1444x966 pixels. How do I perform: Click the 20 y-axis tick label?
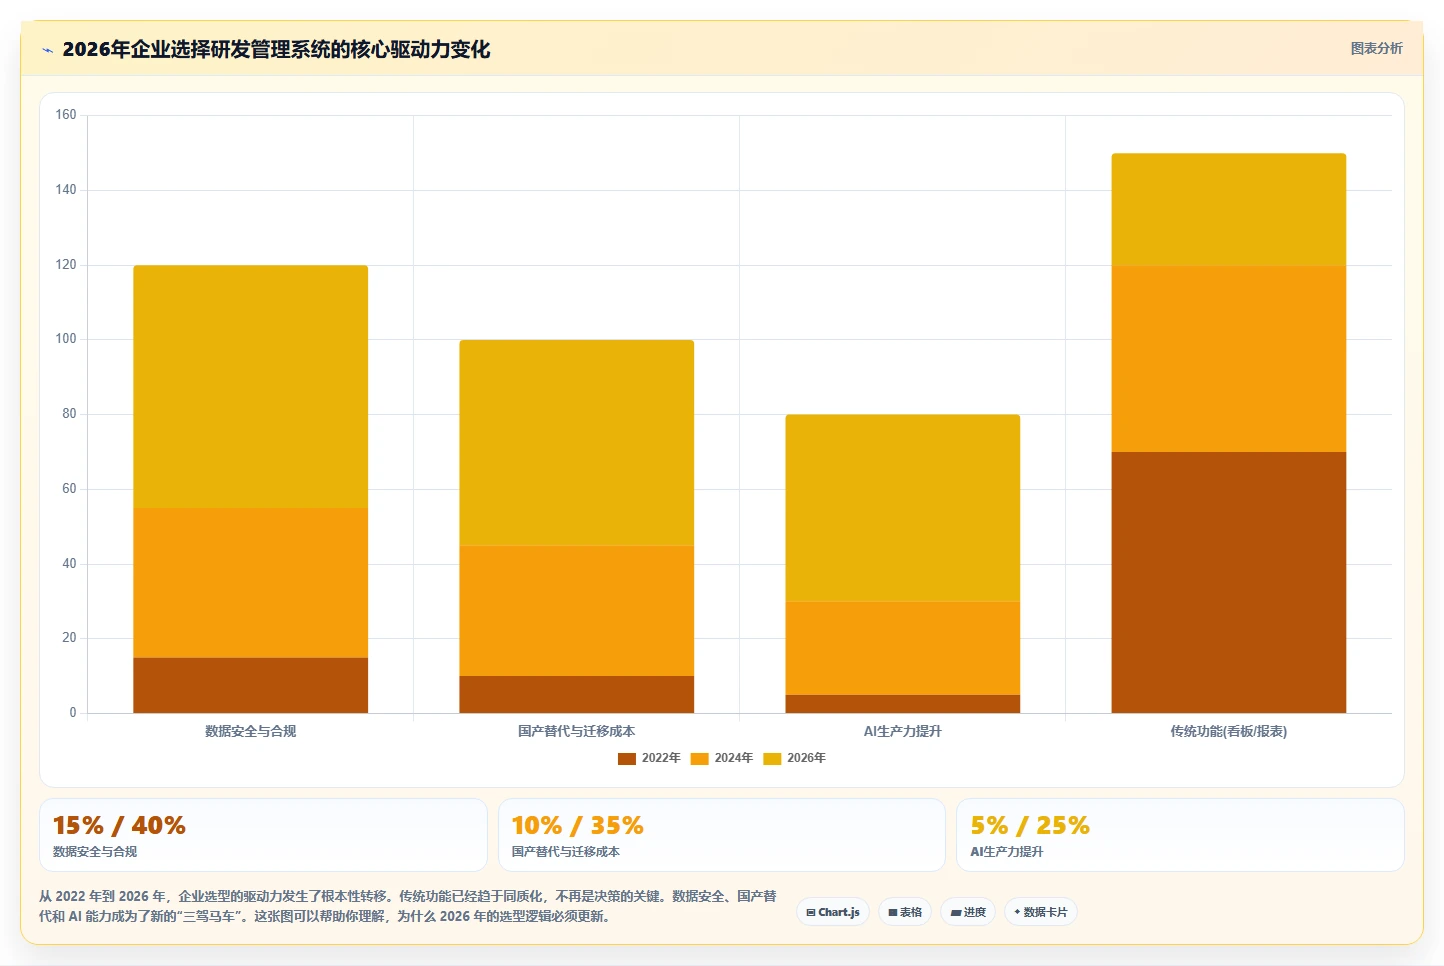coord(69,638)
